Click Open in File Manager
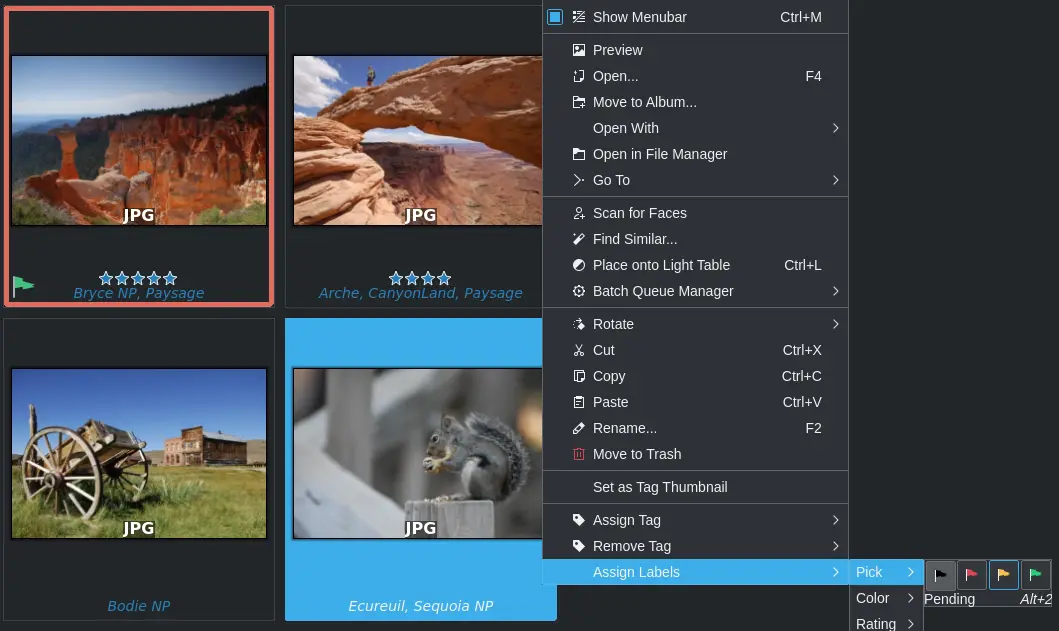1059x631 pixels. (659, 154)
